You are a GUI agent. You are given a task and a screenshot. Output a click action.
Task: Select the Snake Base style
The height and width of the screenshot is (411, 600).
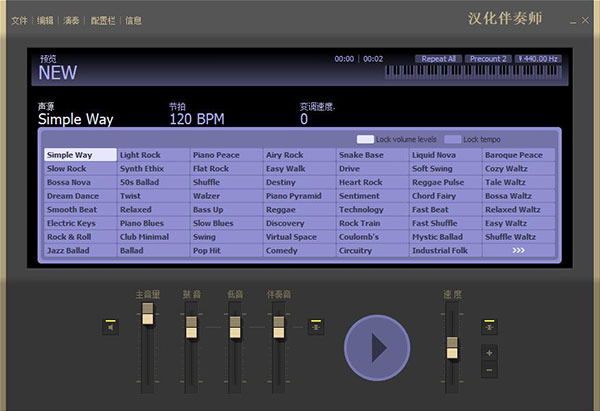[x=373, y=155]
